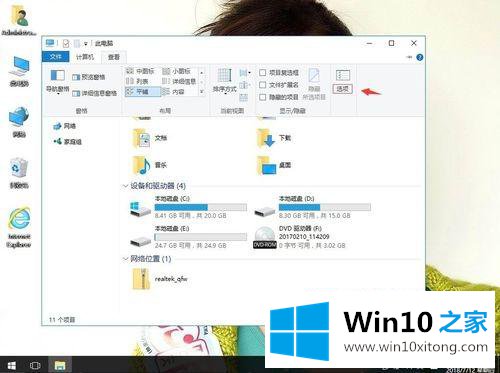Viewport: 500px width, 373px height.
Task: Click the This PC icon in title bar
Action: pyautogui.click(x=50, y=43)
